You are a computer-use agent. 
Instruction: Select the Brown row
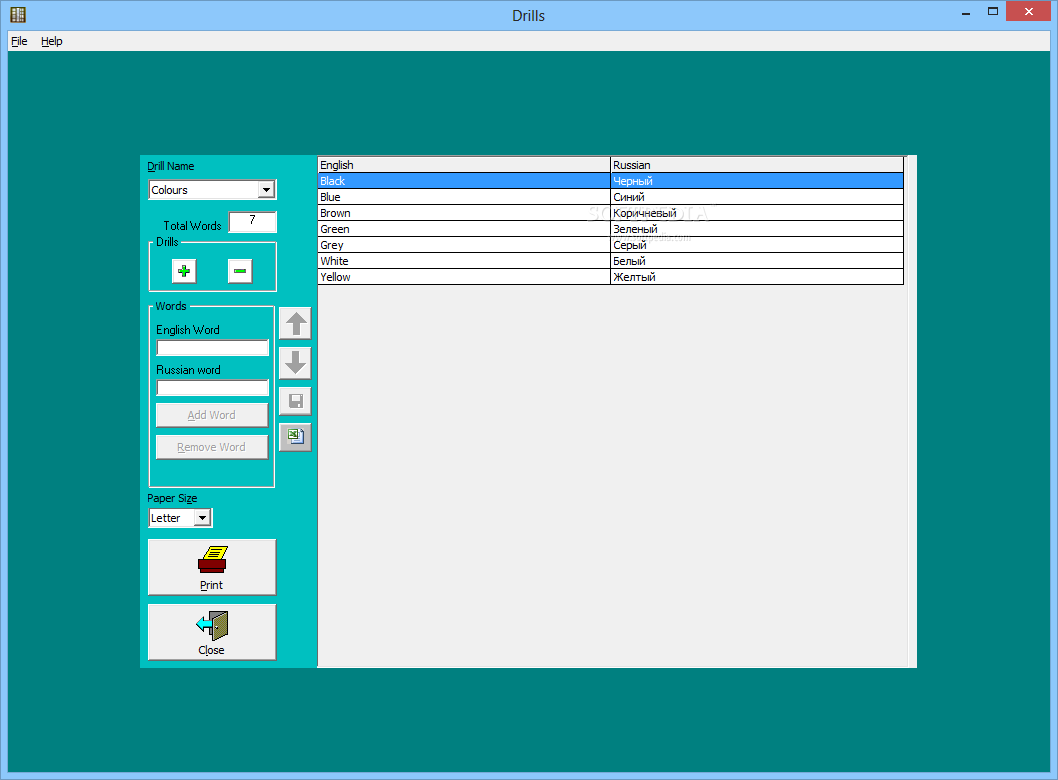point(611,213)
